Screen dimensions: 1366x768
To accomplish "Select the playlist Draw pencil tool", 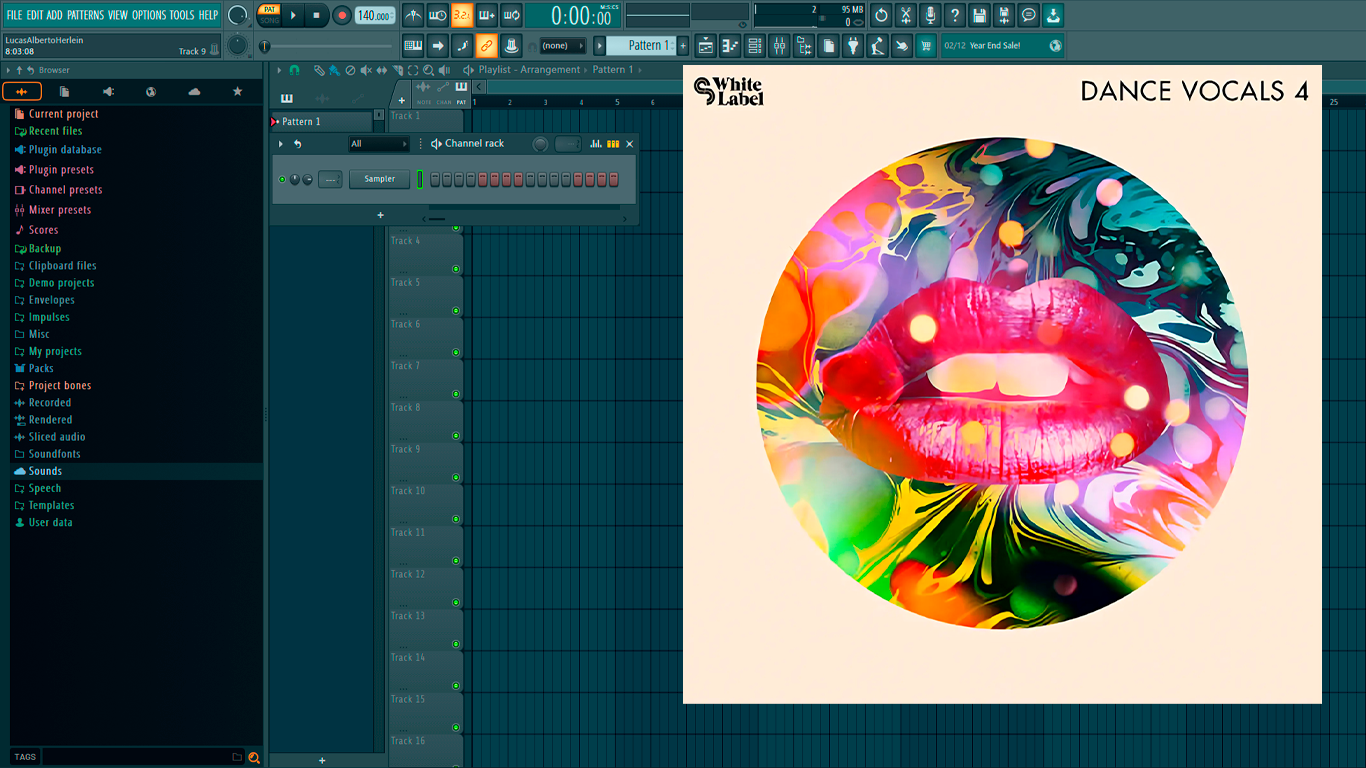I will [x=318, y=70].
